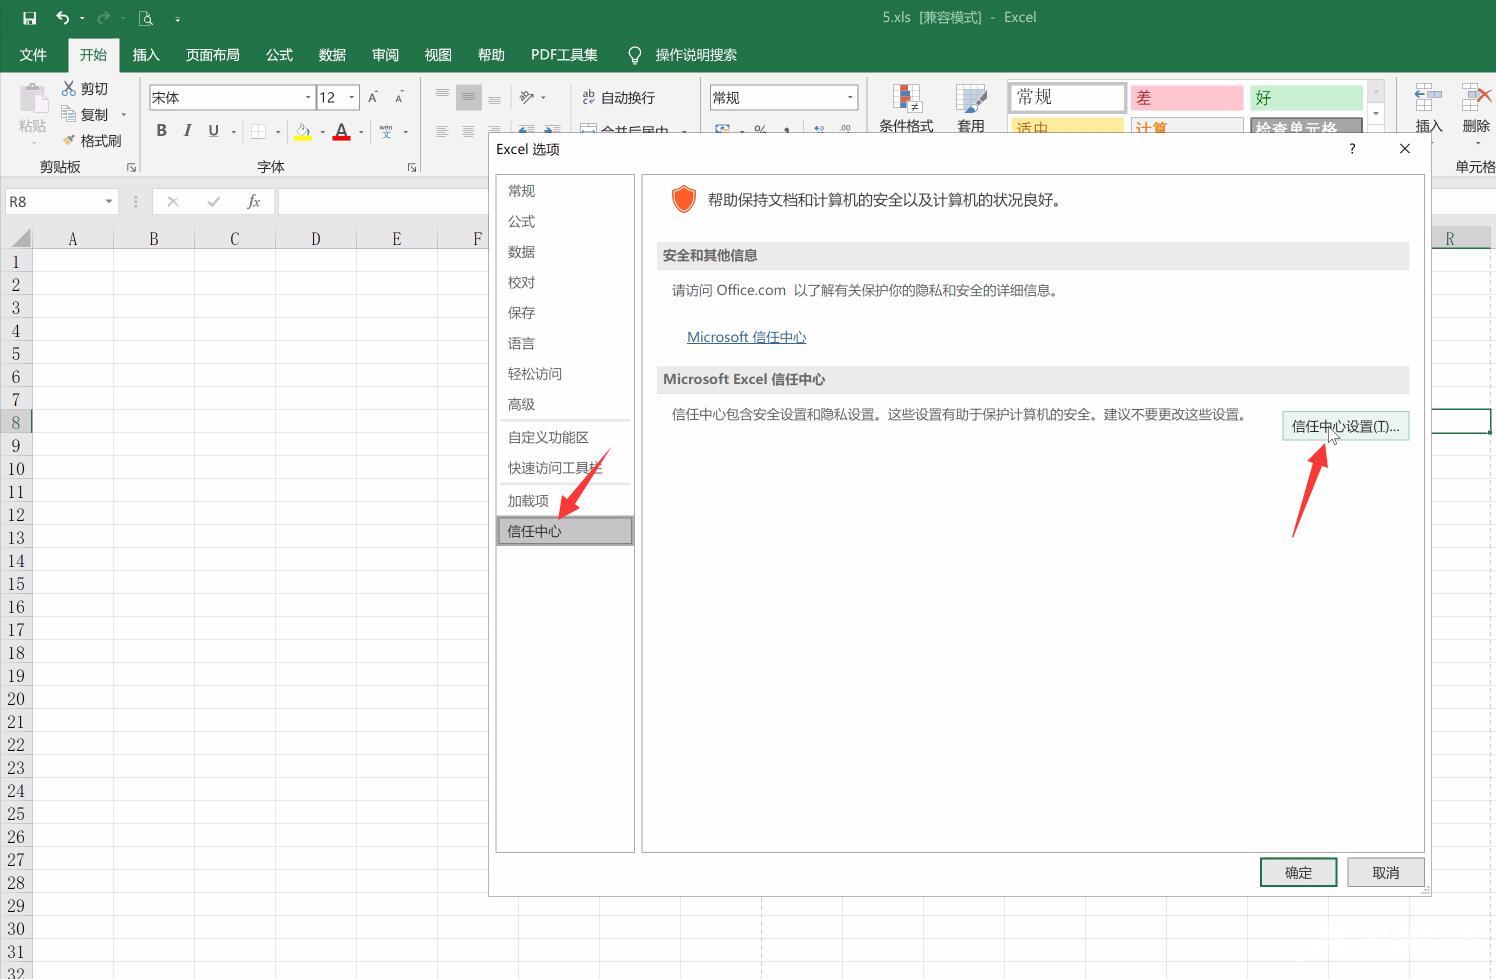Click the 确定 button in Excel 选项
Image resolution: width=1496 pixels, height=979 pixels.
click(x=1298, y=872)
